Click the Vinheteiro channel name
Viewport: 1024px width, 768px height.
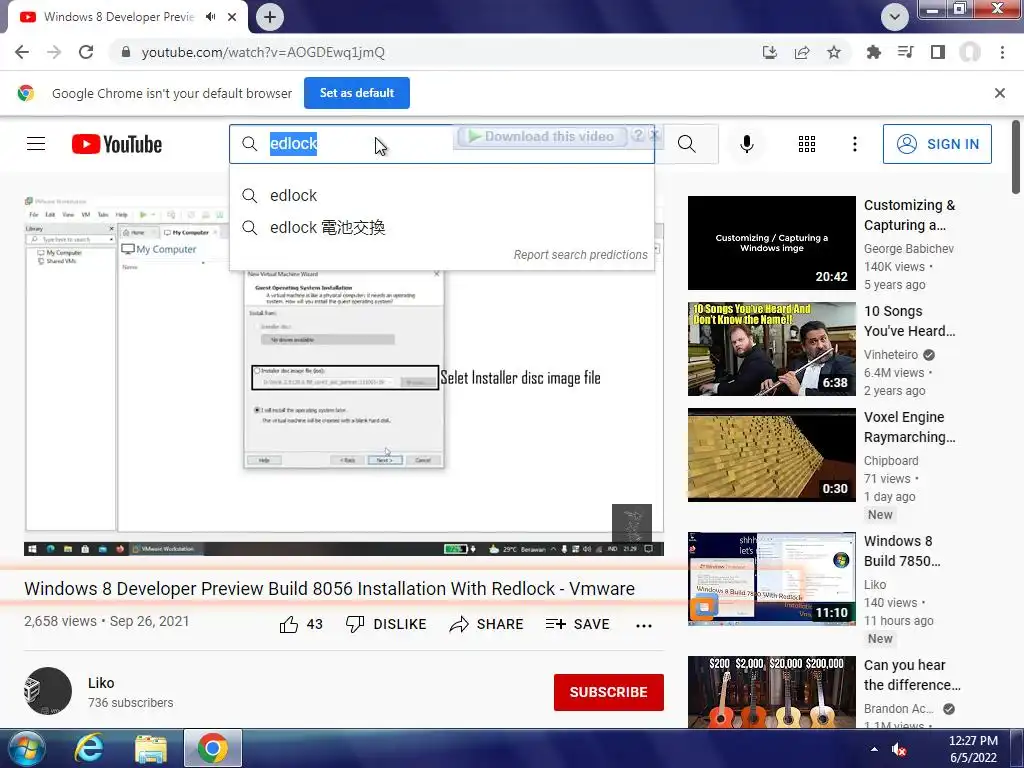(x=891, y=355)
